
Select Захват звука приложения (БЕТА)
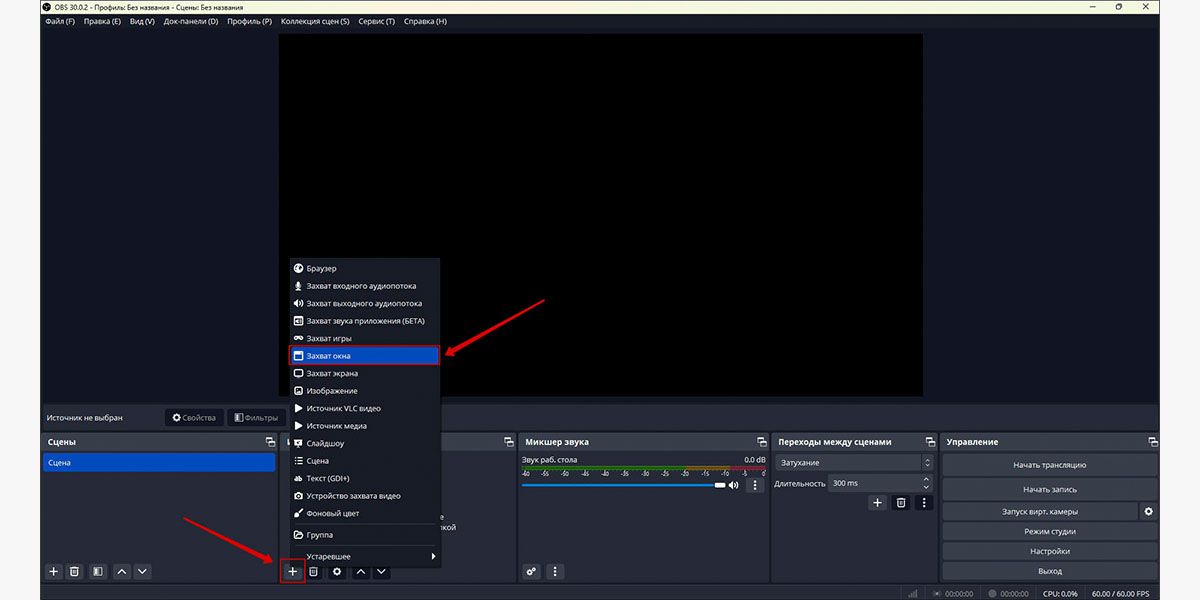365,321
